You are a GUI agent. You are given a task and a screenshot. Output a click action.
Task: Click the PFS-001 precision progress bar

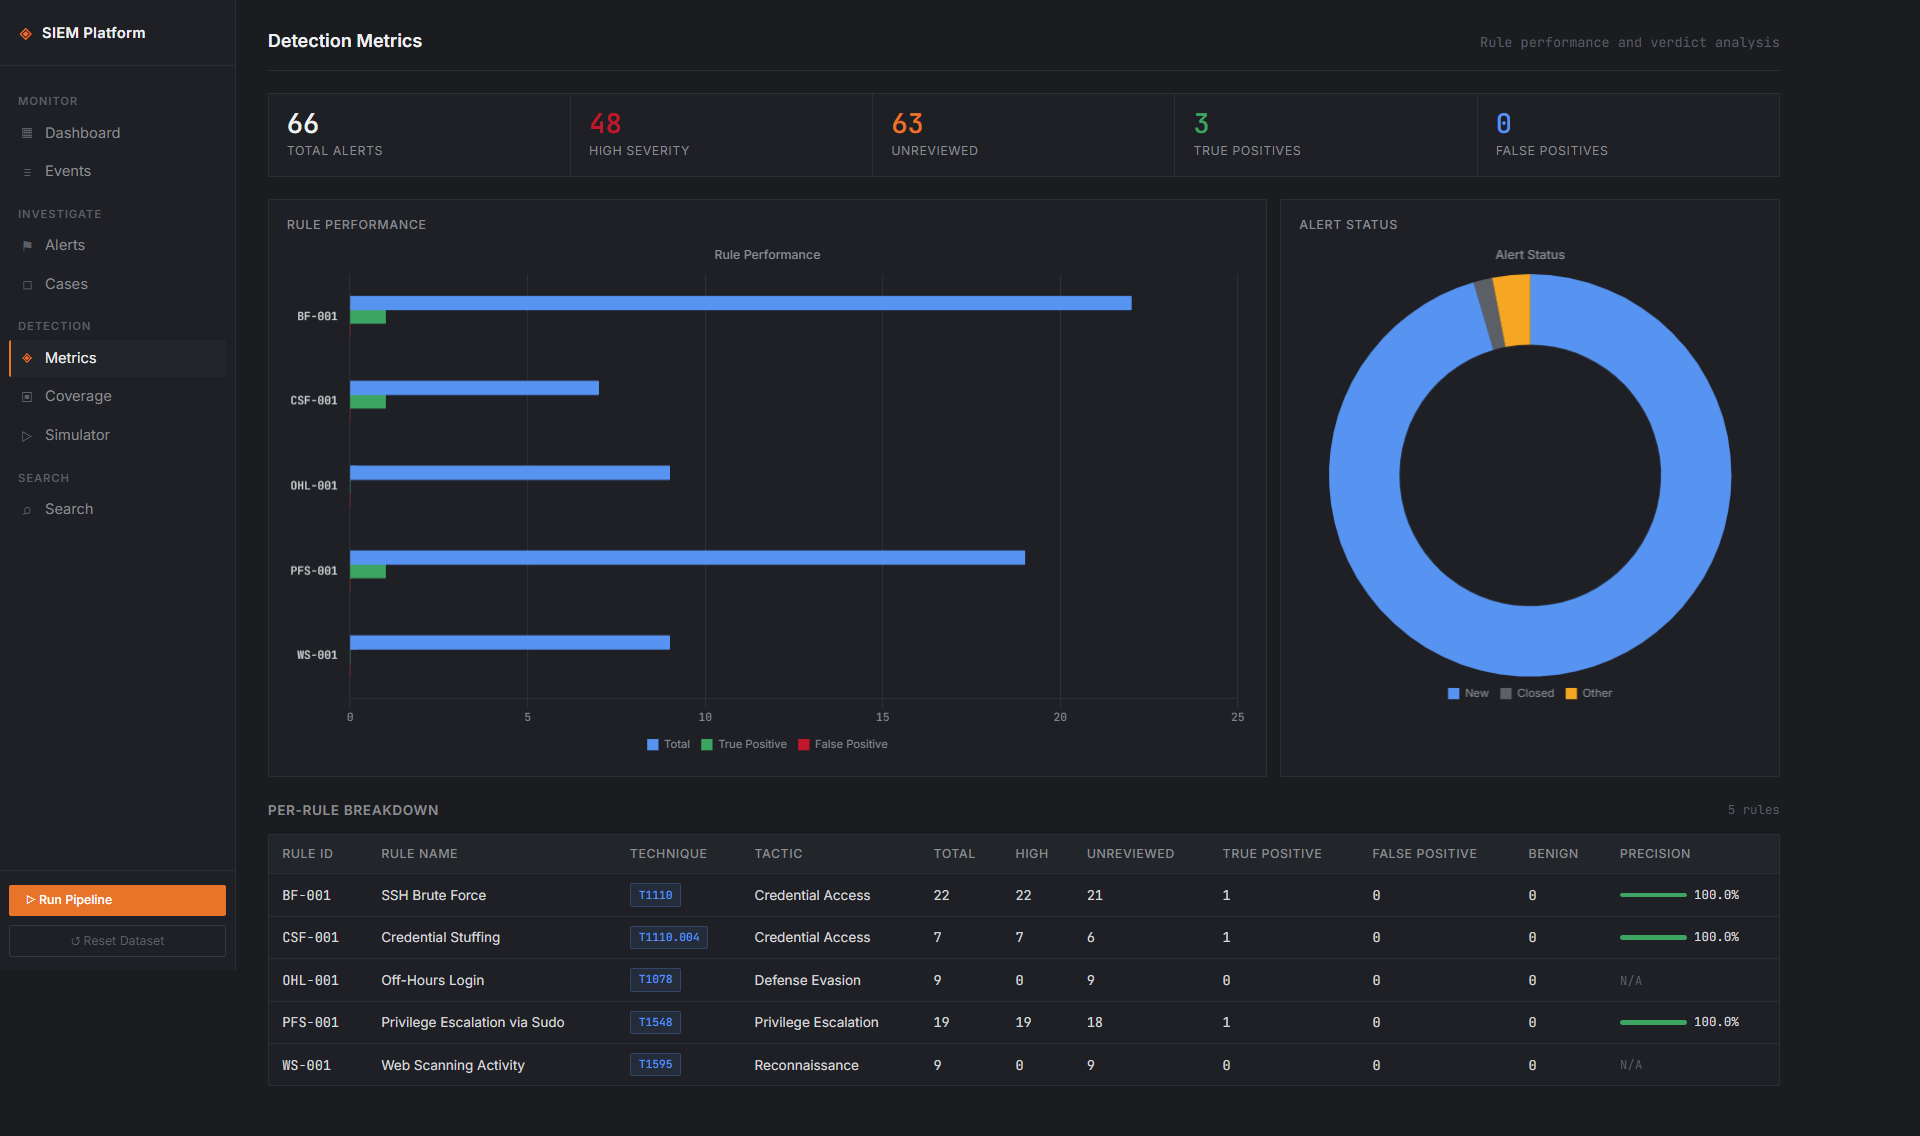1653,1022
